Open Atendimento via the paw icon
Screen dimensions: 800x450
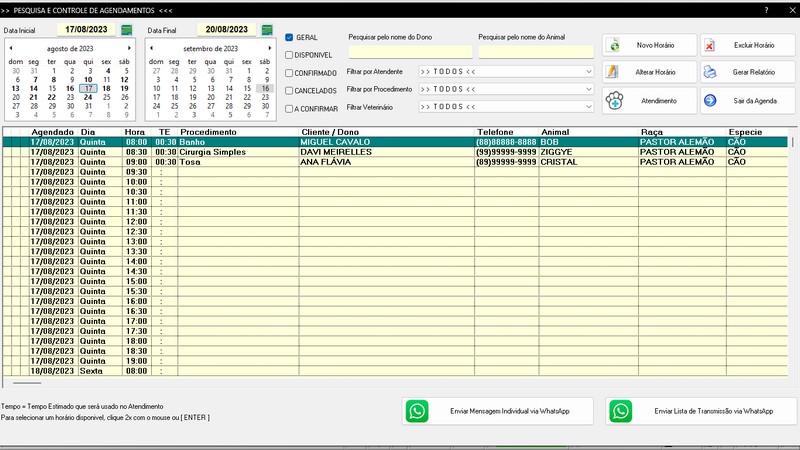[615, 101]
